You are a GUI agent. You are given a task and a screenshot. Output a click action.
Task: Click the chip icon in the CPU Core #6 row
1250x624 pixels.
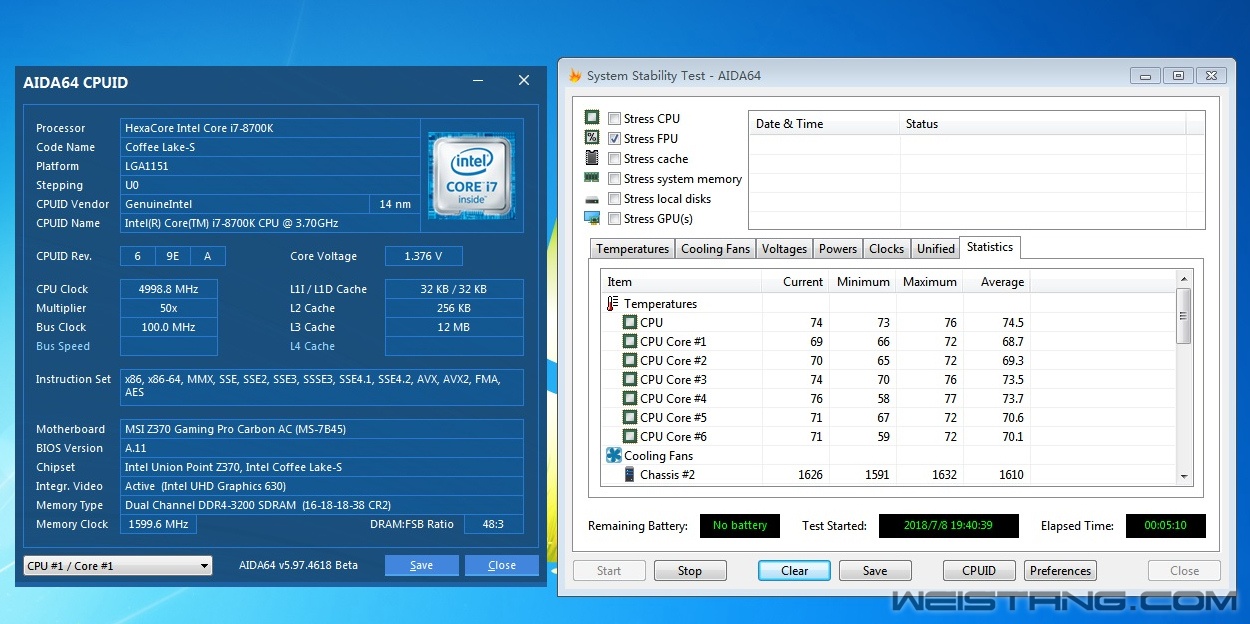pyautogui.click(x=630, y=436)
